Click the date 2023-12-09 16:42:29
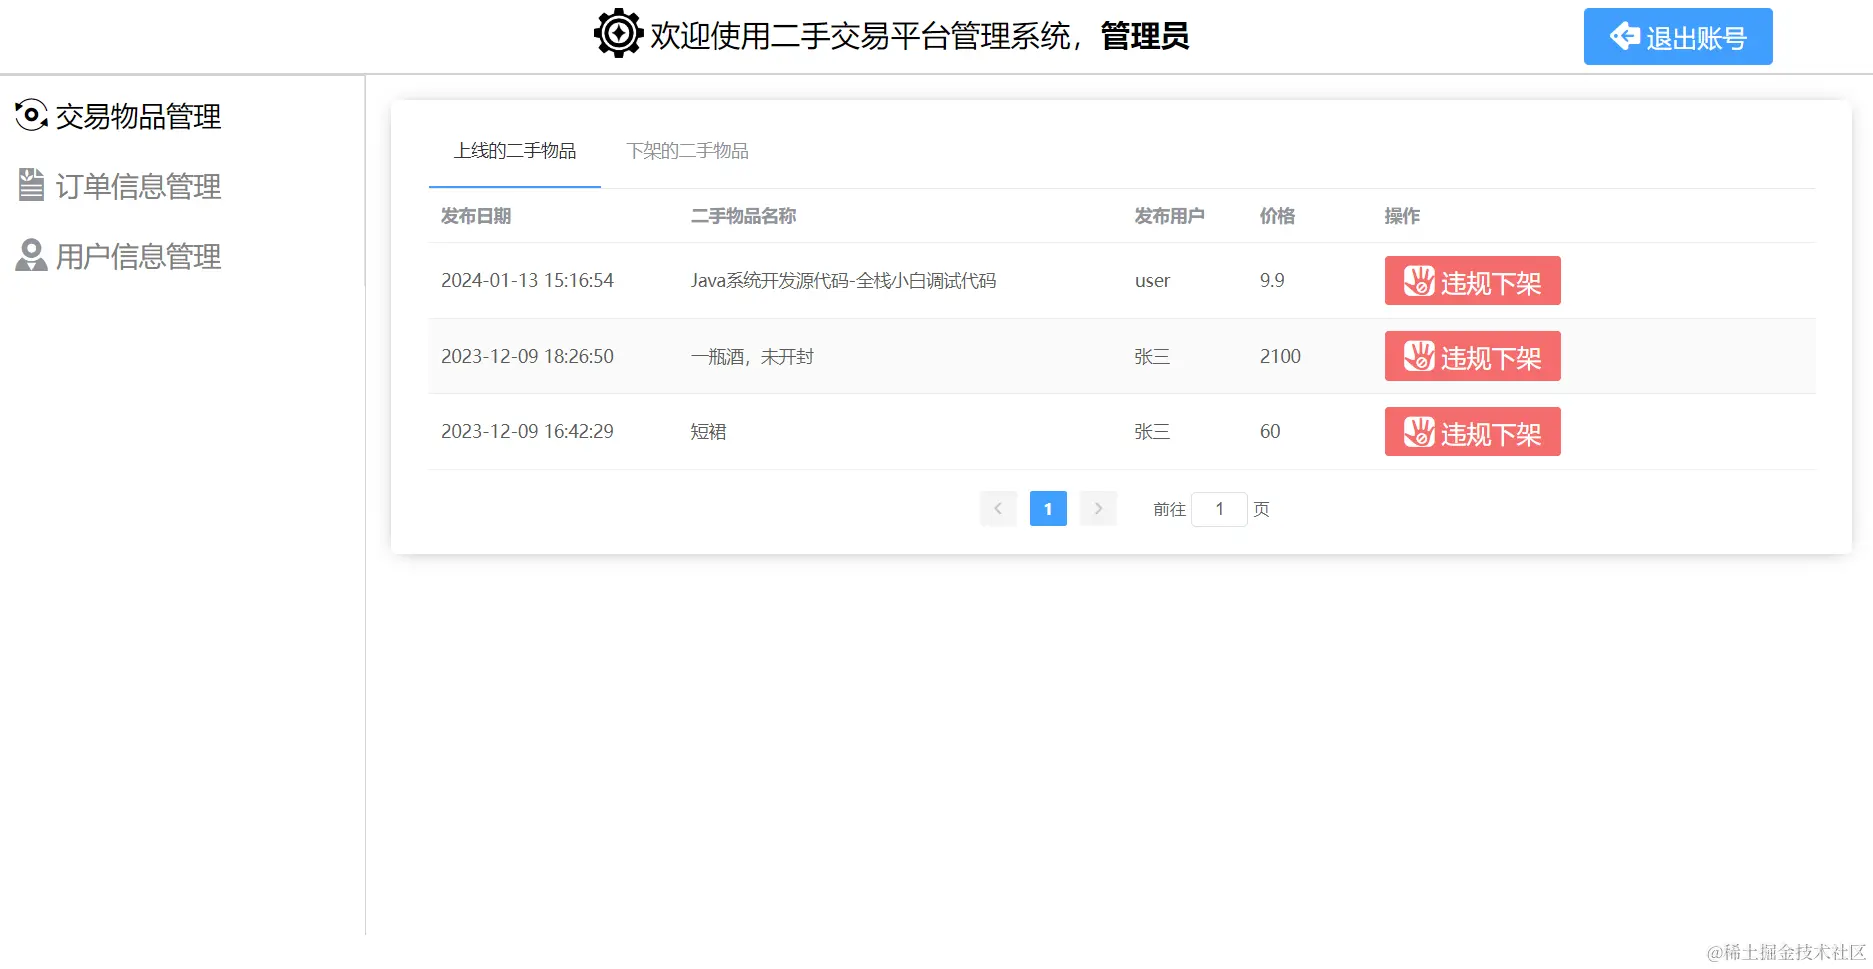 [527, 432]
